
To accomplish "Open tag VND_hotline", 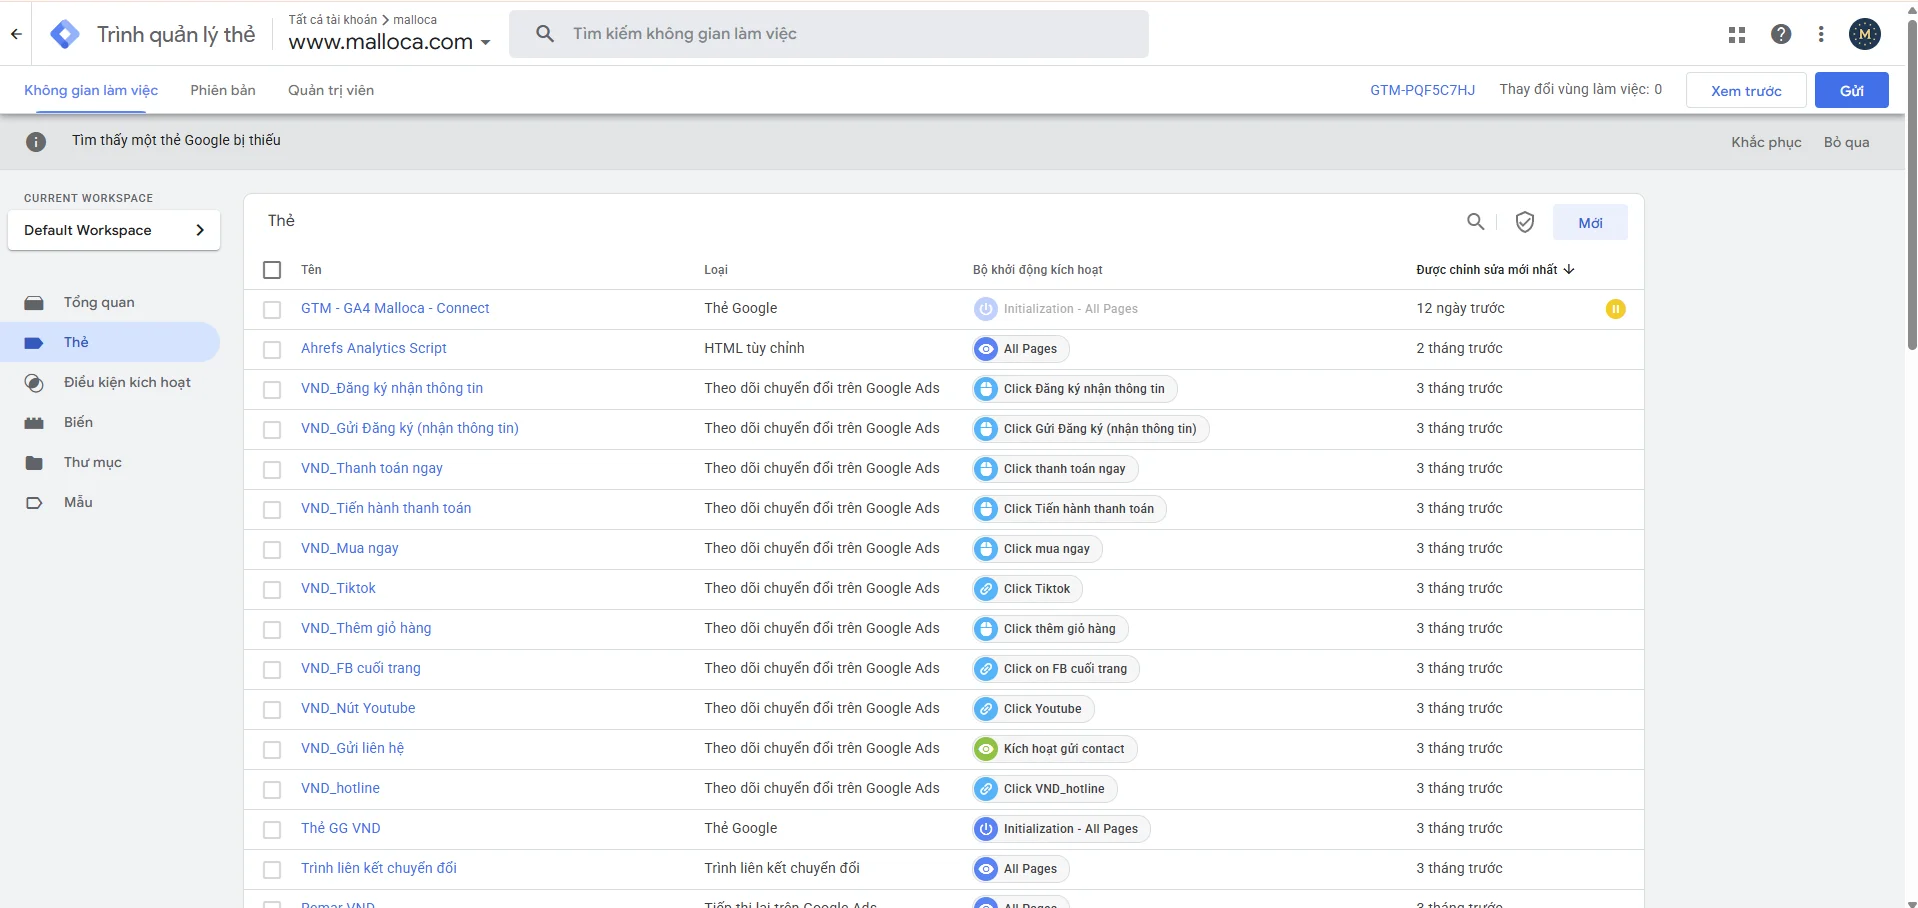I will tap(340, 788).
